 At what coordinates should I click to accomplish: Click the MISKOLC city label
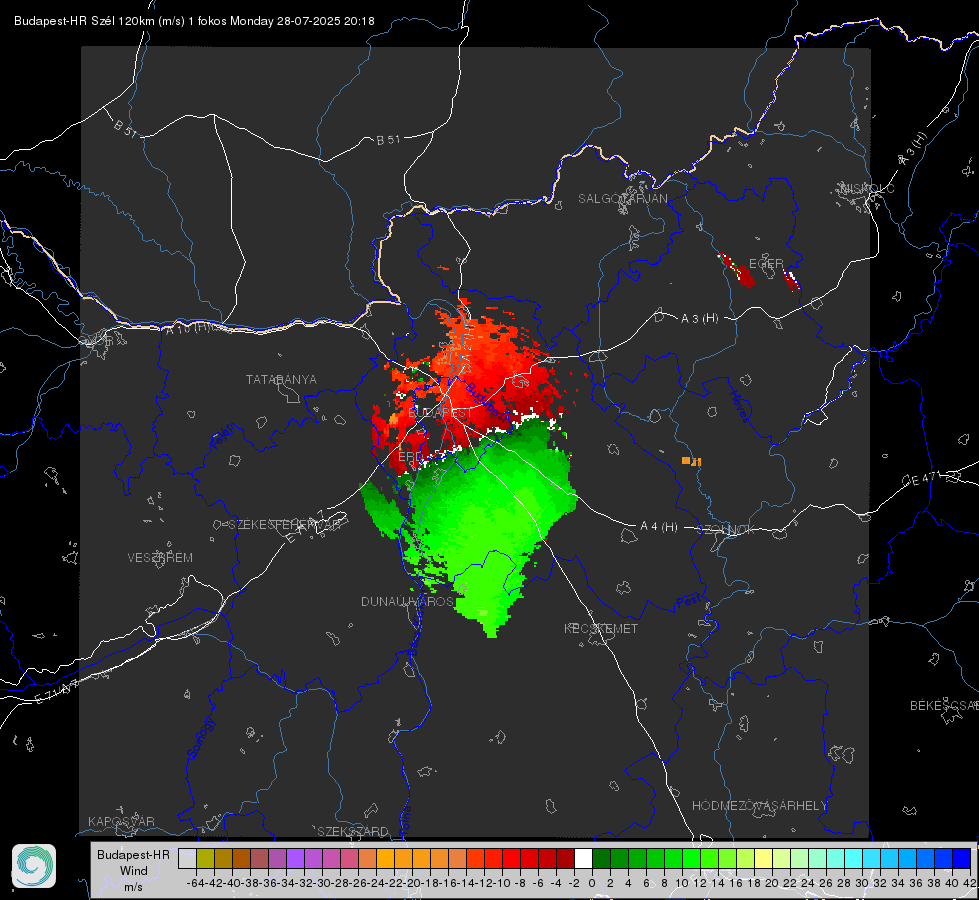click(867, 188)
